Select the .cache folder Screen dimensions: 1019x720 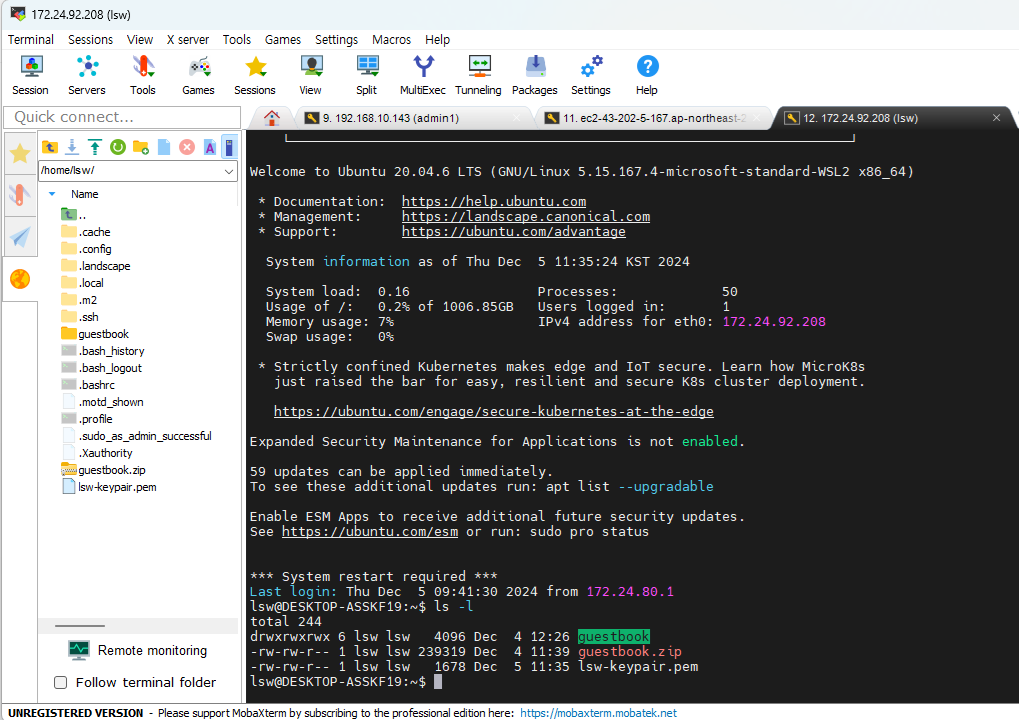point(86,232)
